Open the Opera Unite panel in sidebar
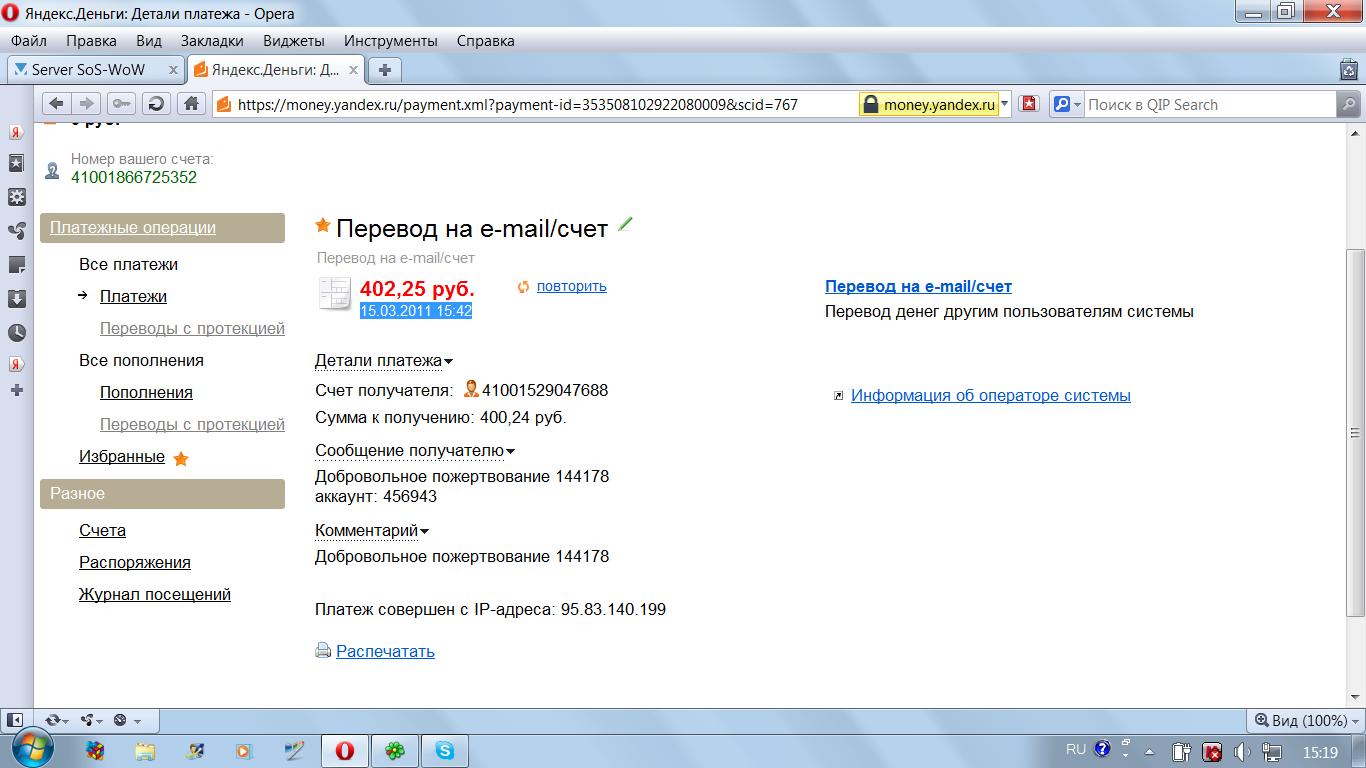 click(16, 231)
